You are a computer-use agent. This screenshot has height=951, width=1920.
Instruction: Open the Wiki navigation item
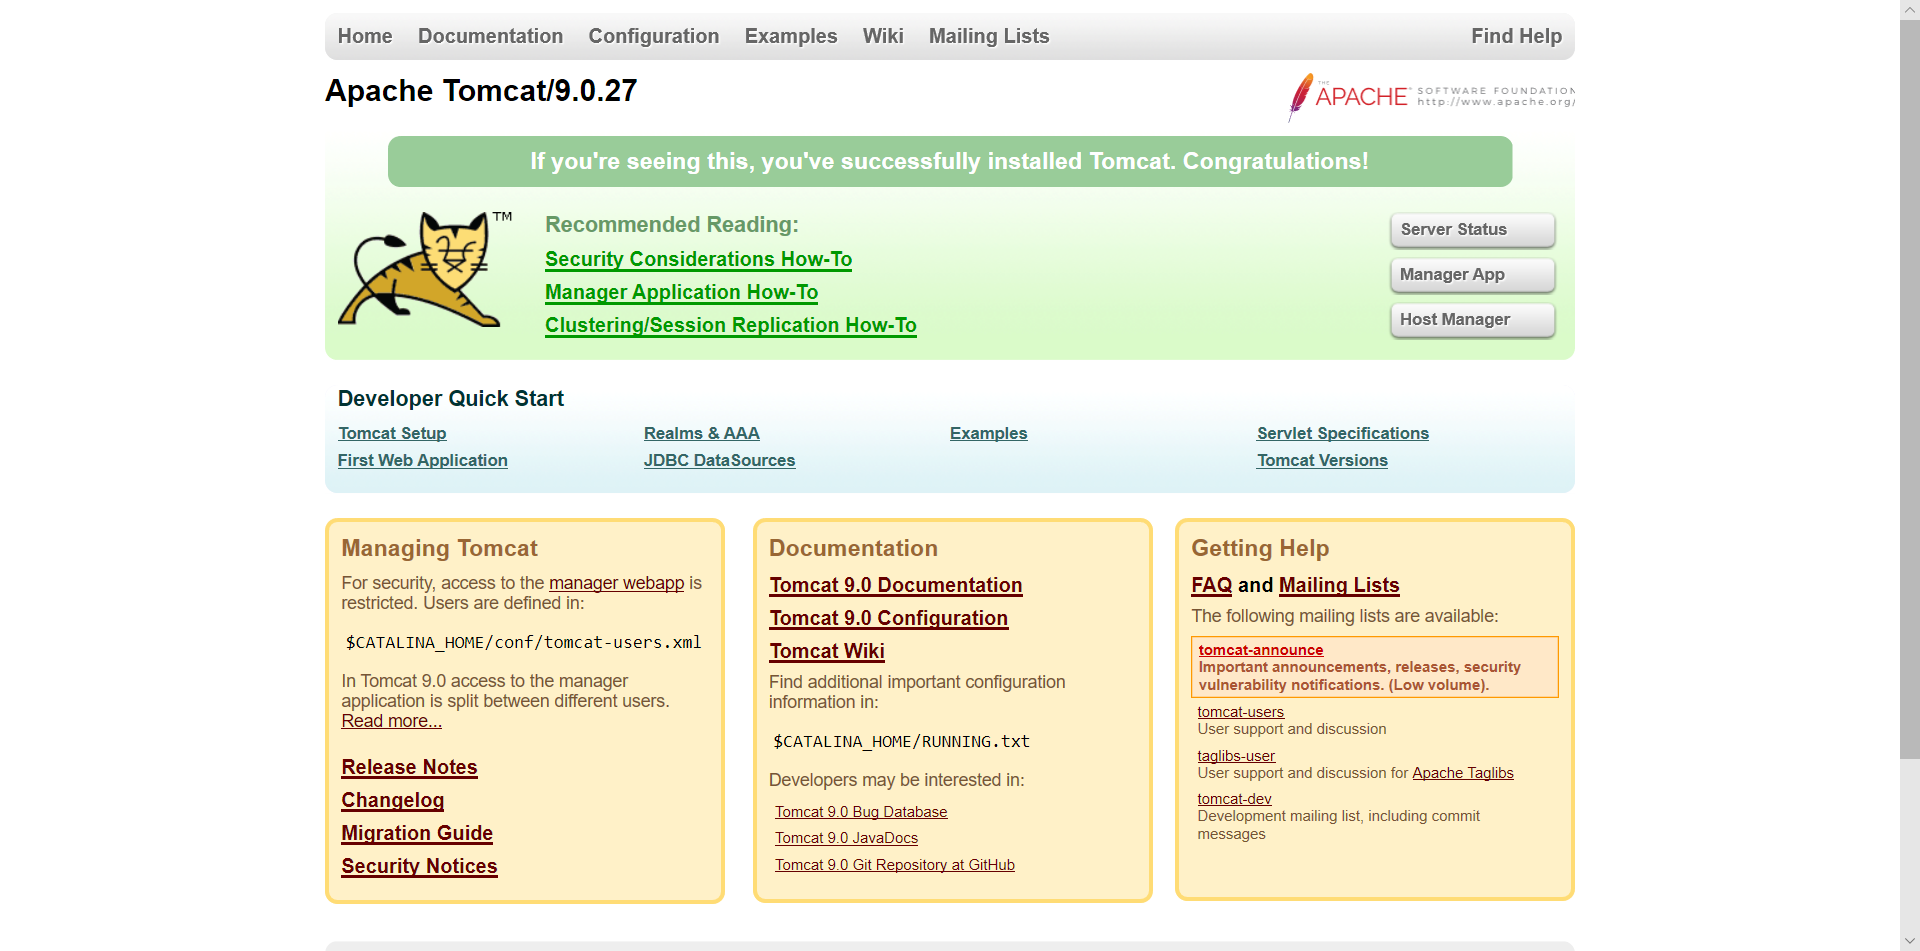(883, 36)
